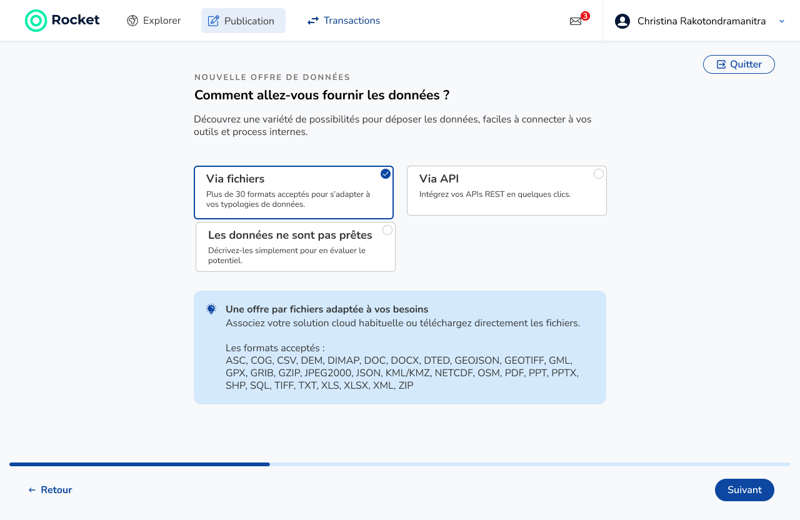Click the lightbulb tip icon

click(211, 309)
